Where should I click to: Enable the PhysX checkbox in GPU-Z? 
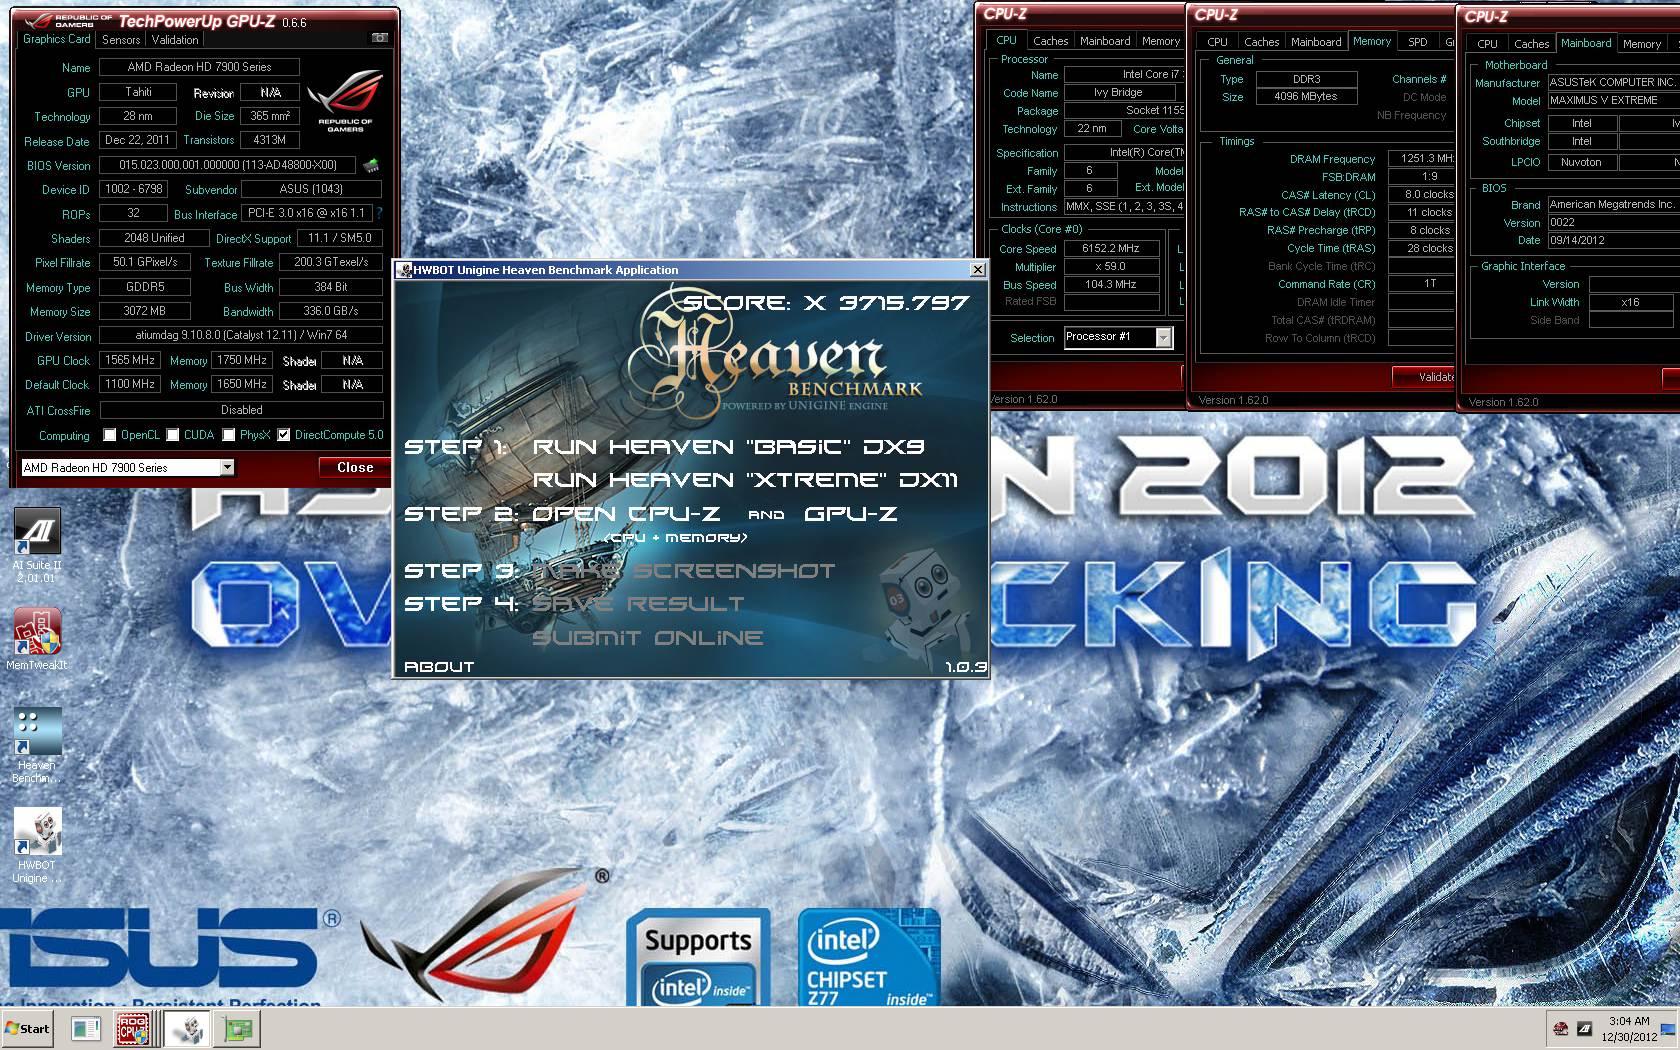[x=229, y=435]
